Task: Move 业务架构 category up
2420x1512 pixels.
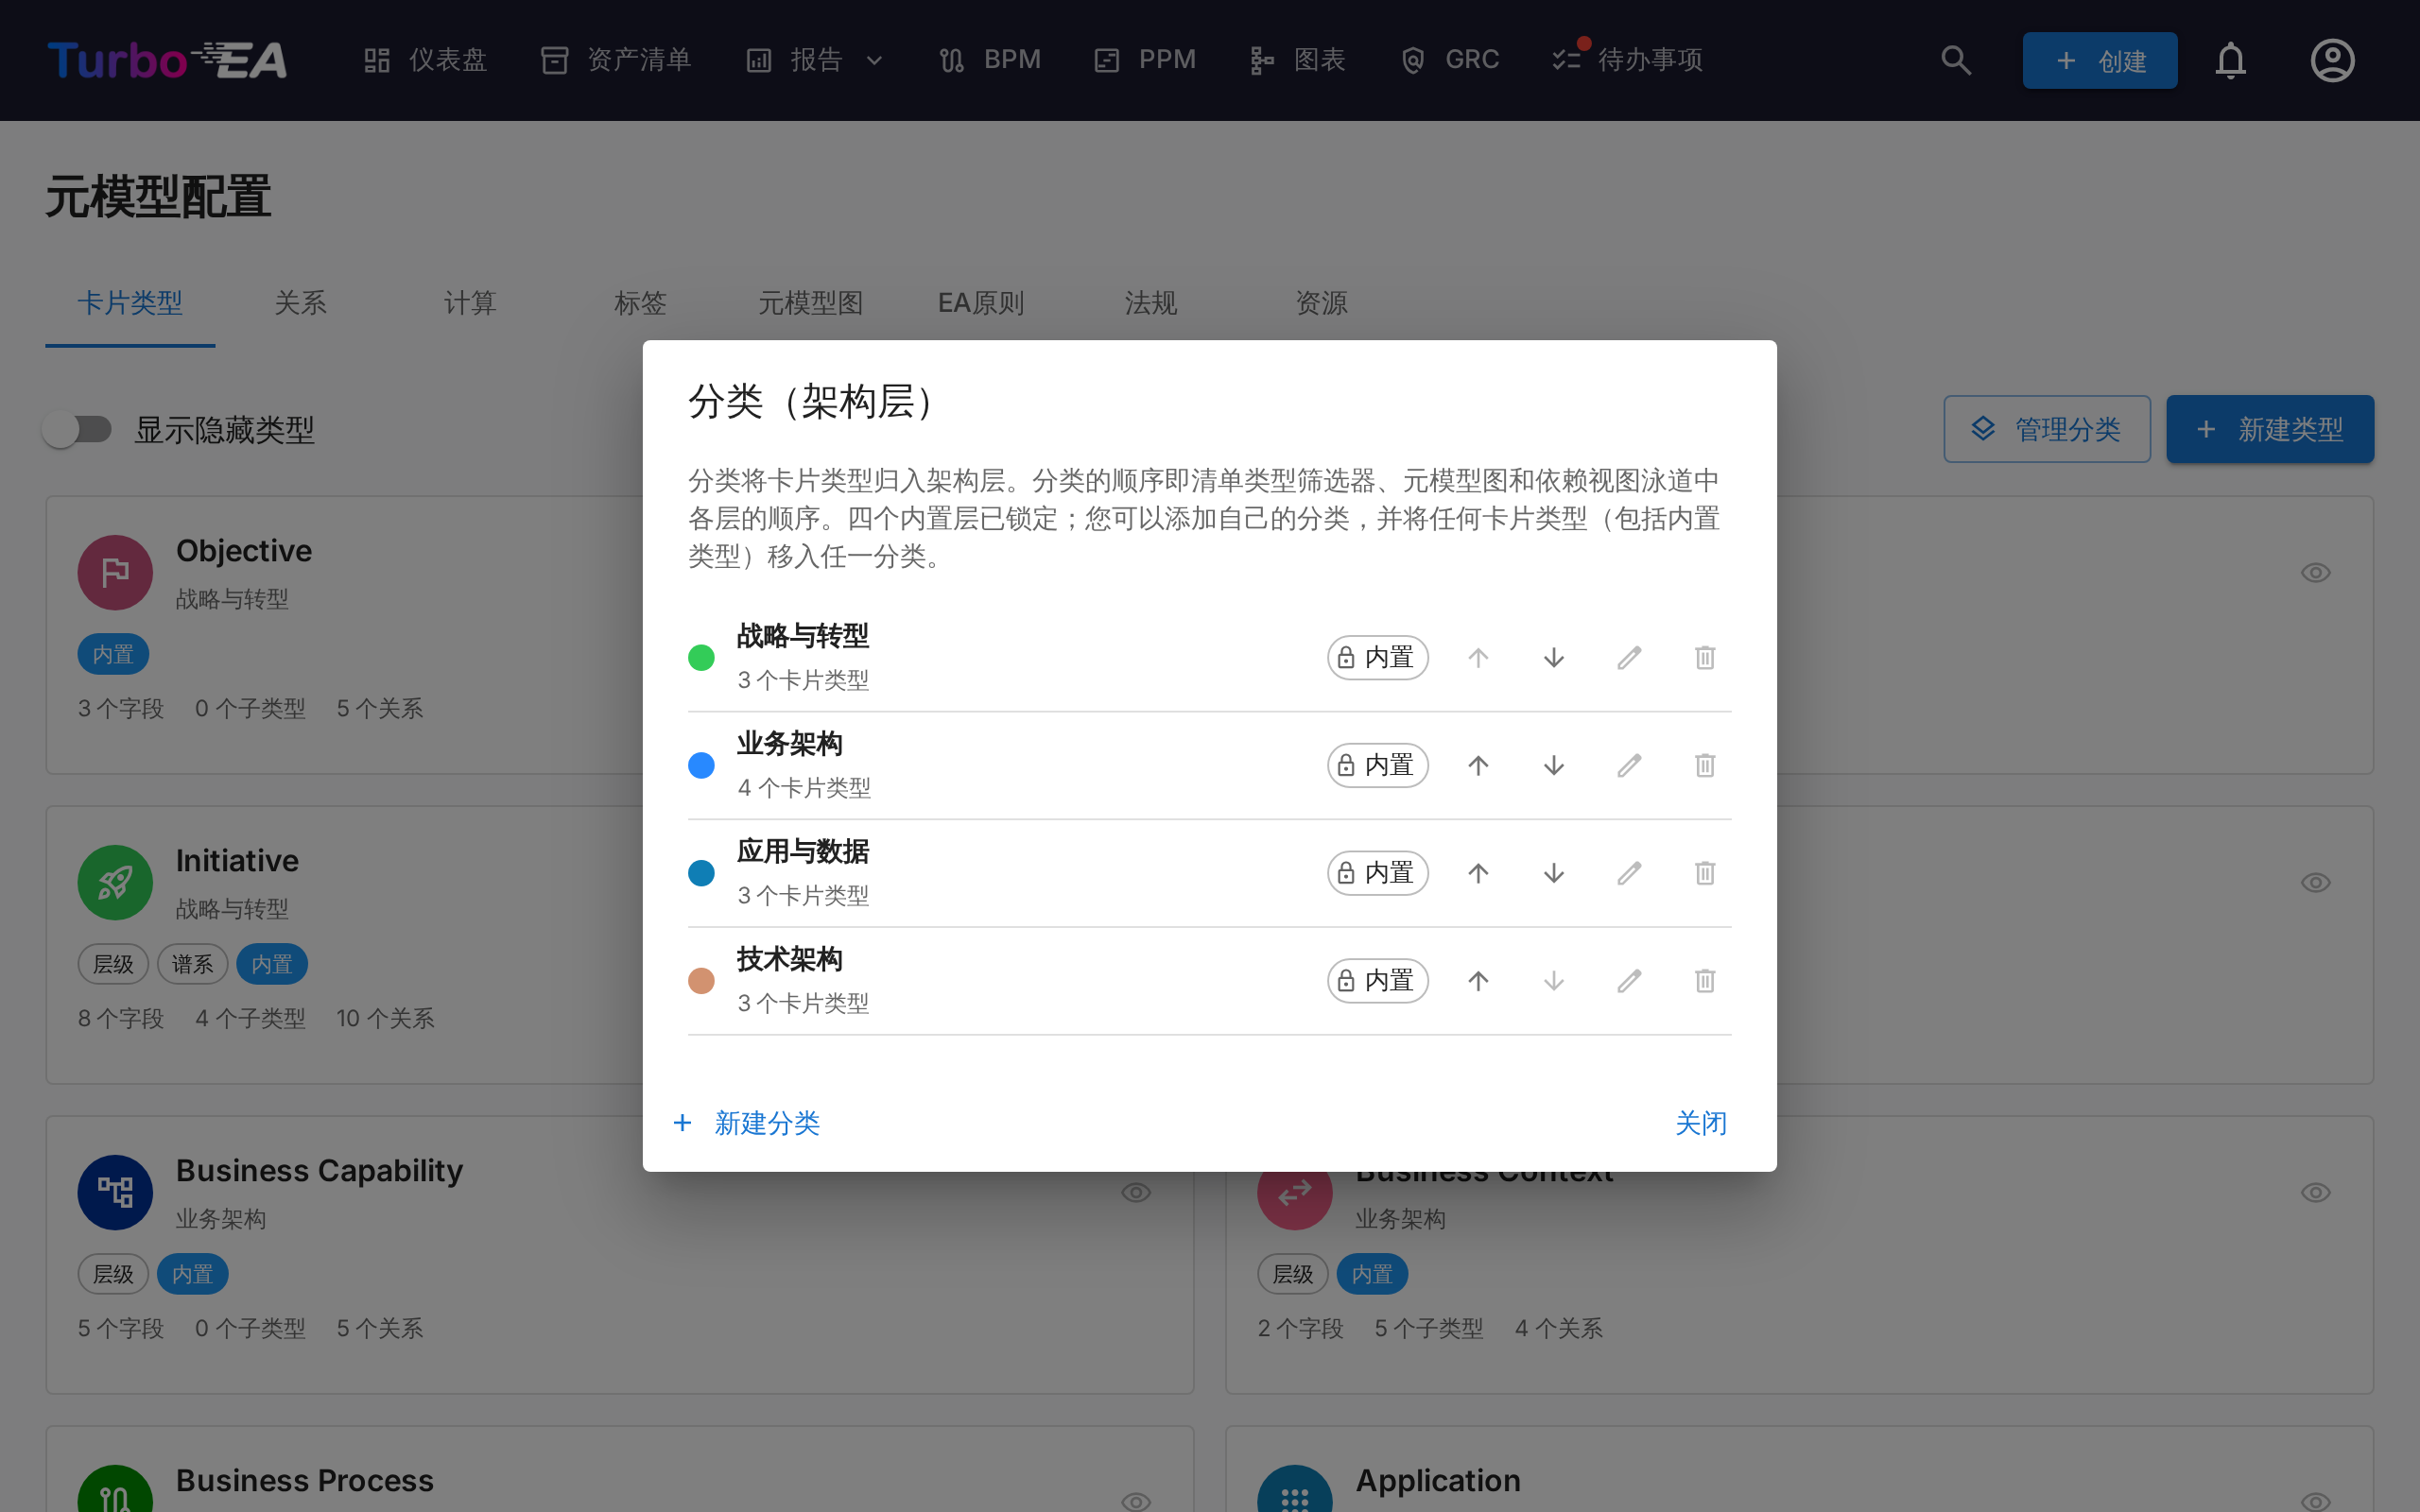Action: click(x=1478, y=766)
